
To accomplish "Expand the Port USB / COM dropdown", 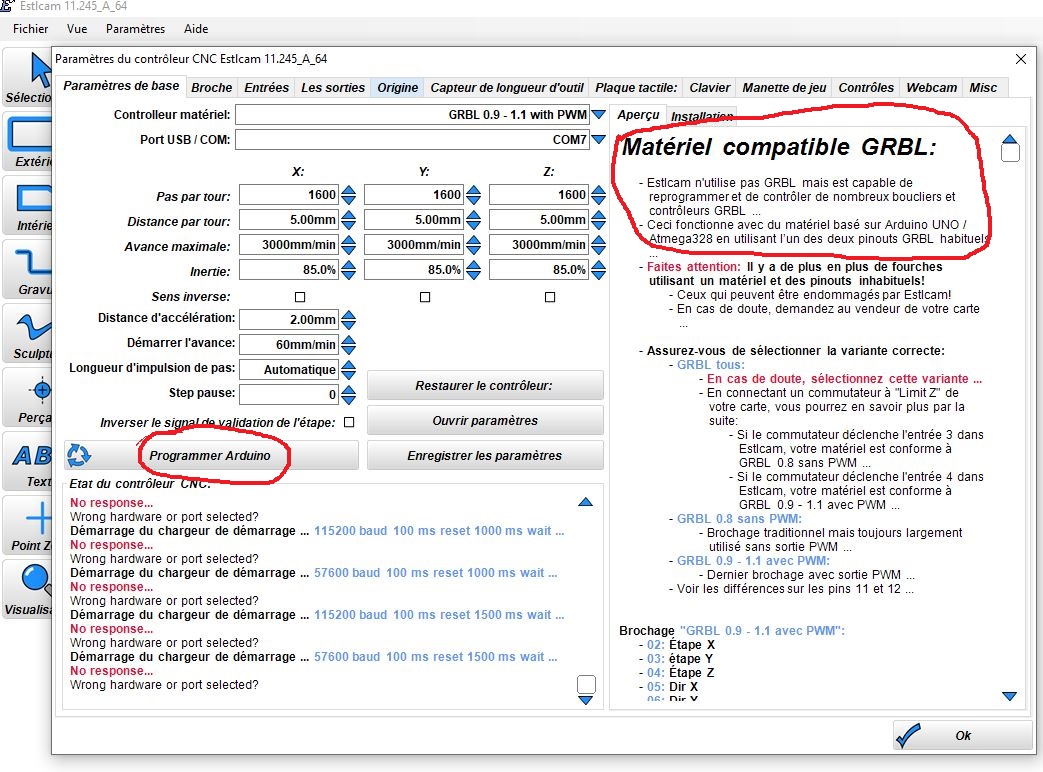I will coord(599,140).
